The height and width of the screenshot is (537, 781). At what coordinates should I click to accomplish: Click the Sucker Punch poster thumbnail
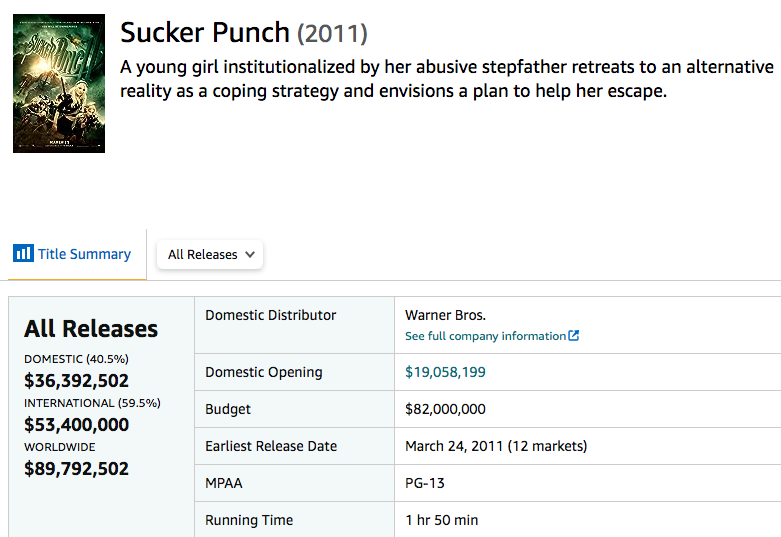[59, 83]
